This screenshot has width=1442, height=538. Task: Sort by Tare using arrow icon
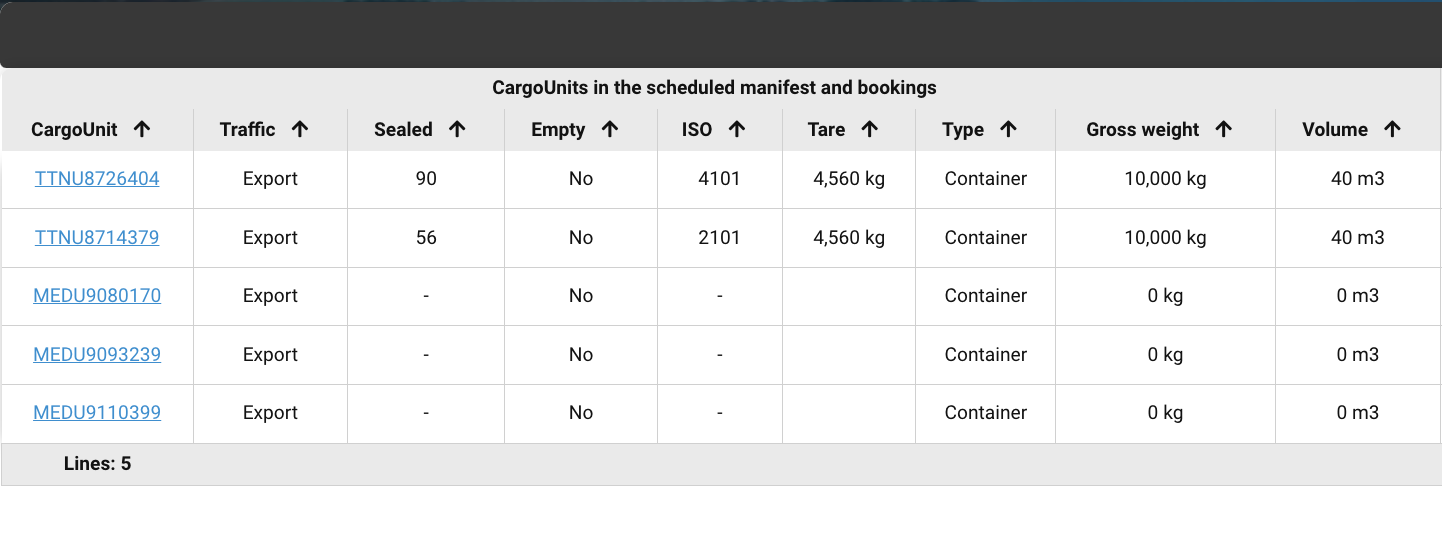click(869, 129)
